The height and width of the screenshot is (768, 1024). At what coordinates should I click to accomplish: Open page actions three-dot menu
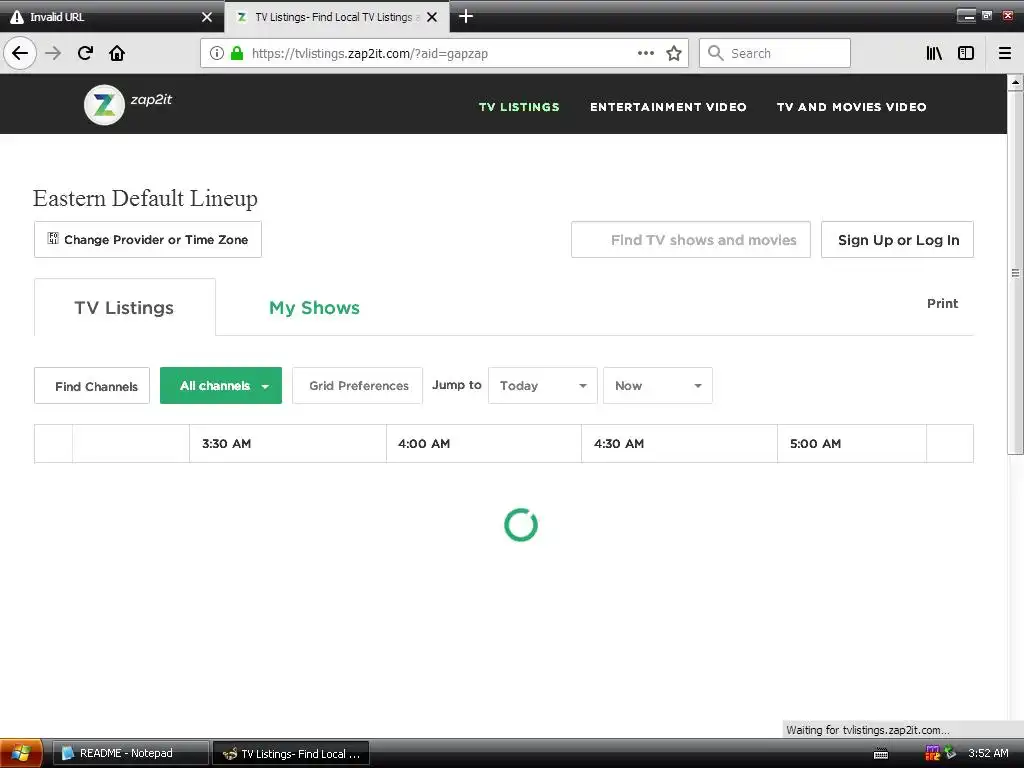646,54
